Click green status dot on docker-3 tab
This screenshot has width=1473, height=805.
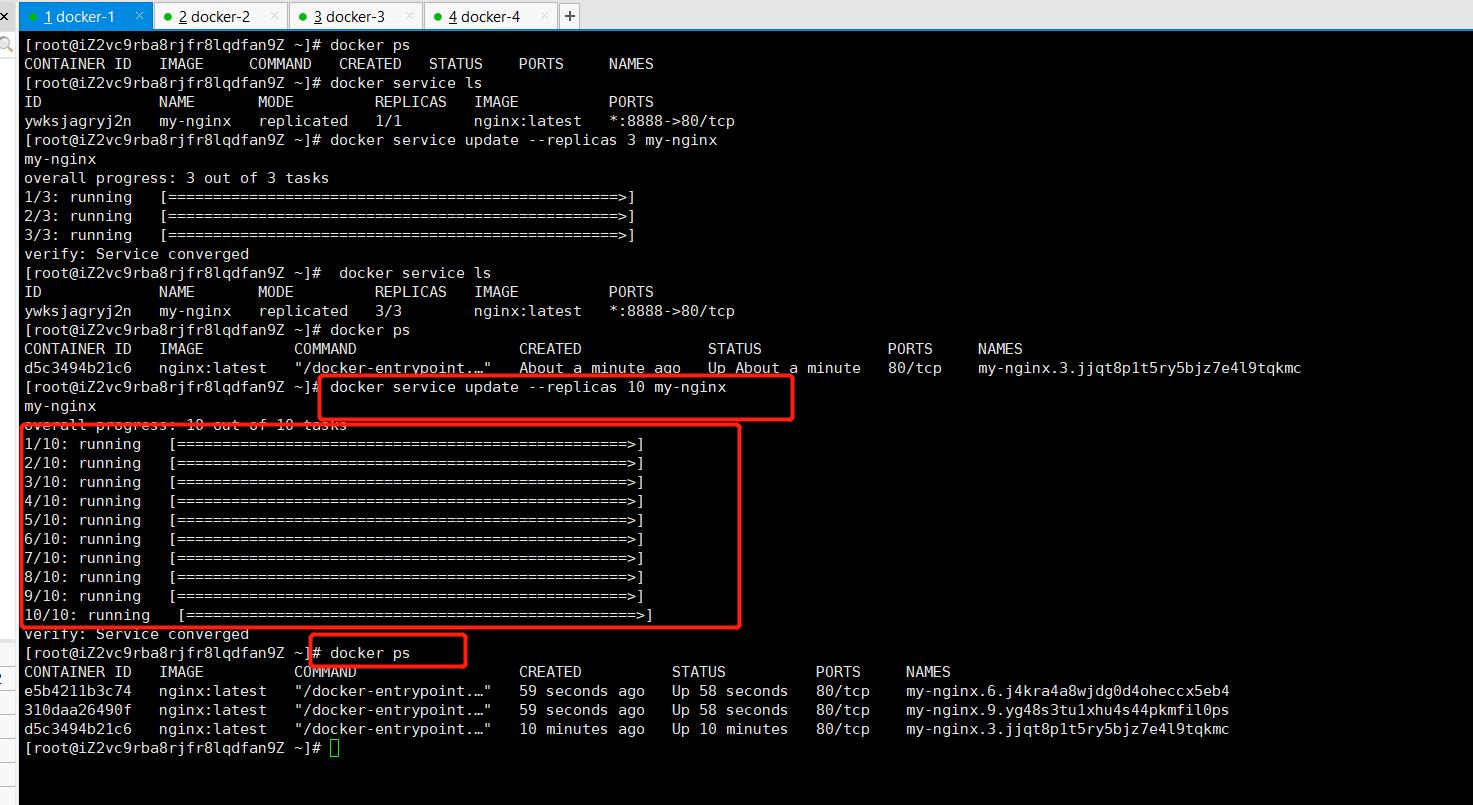(x=302, y=17)
